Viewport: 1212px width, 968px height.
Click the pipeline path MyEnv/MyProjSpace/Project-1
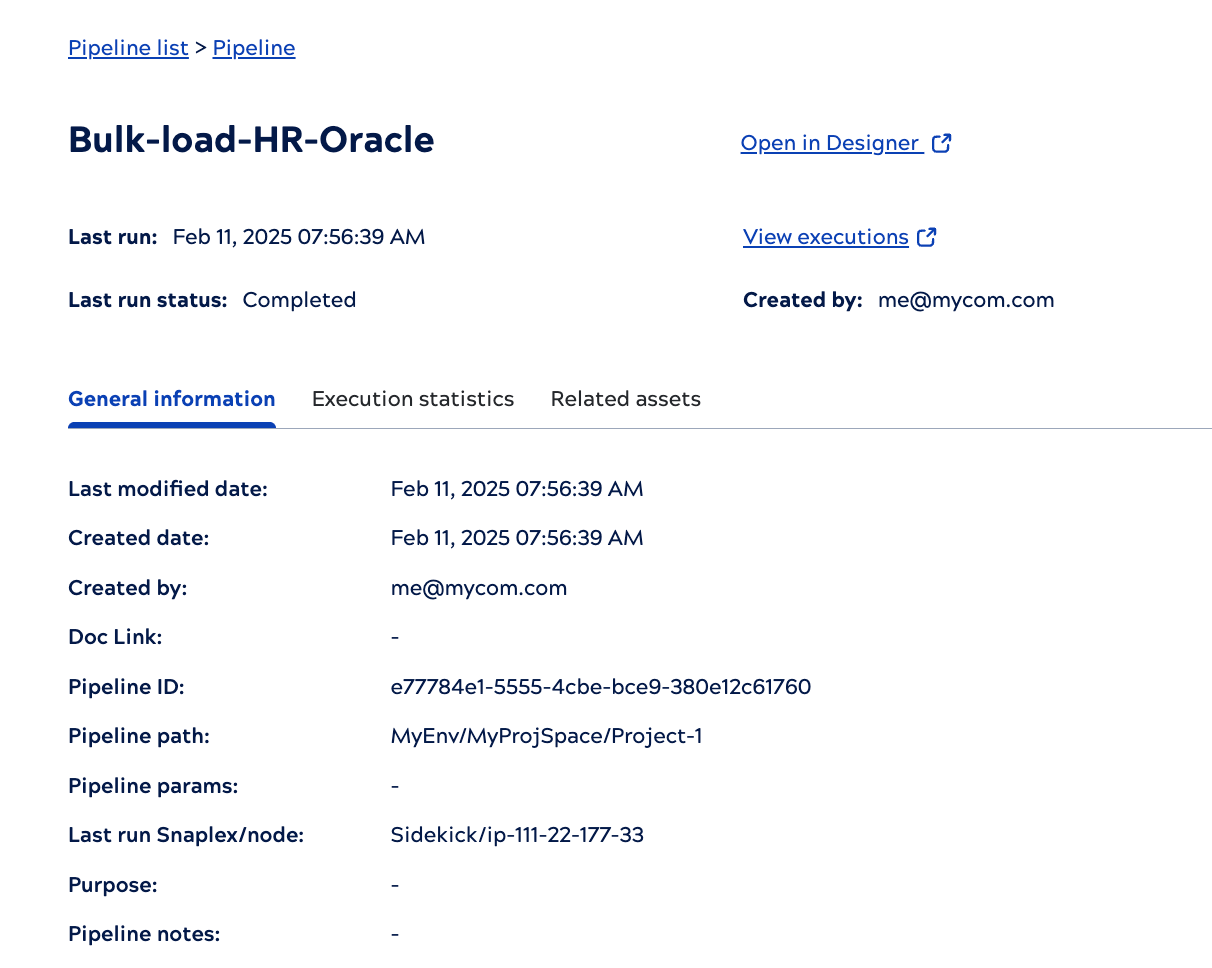[x=546, y=736]
